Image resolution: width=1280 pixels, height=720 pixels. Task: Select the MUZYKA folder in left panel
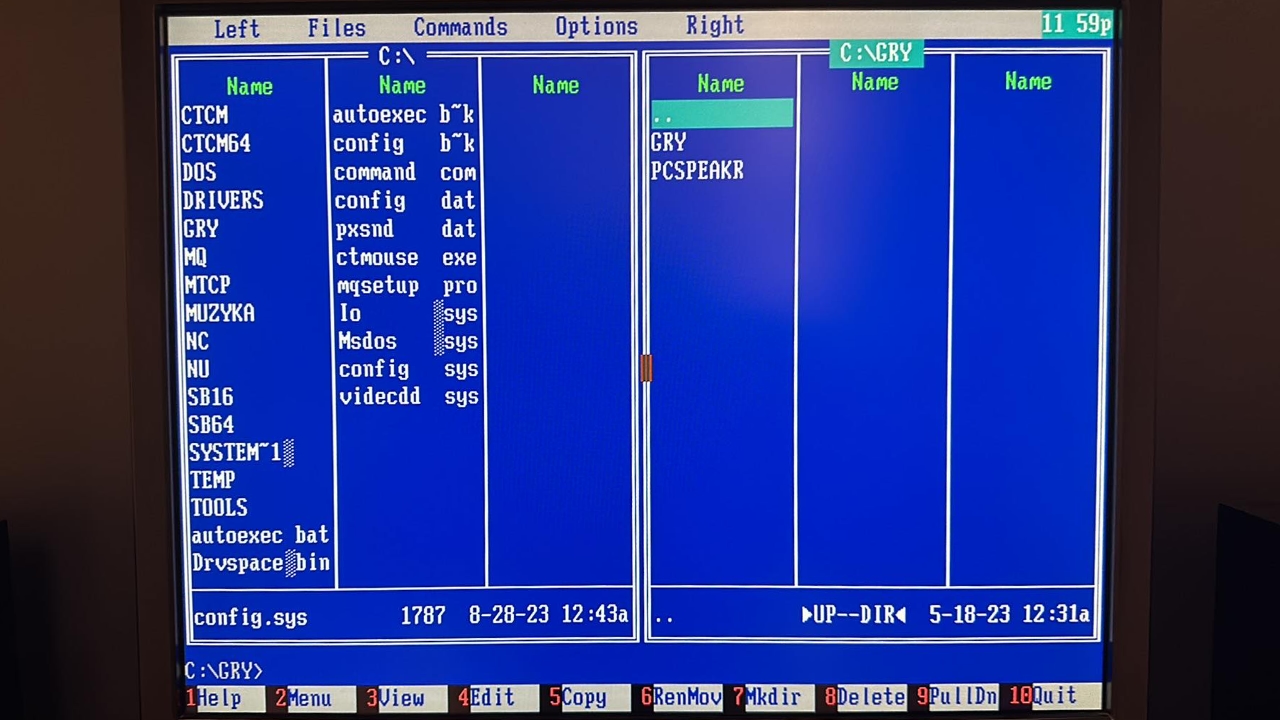point(220,313)
